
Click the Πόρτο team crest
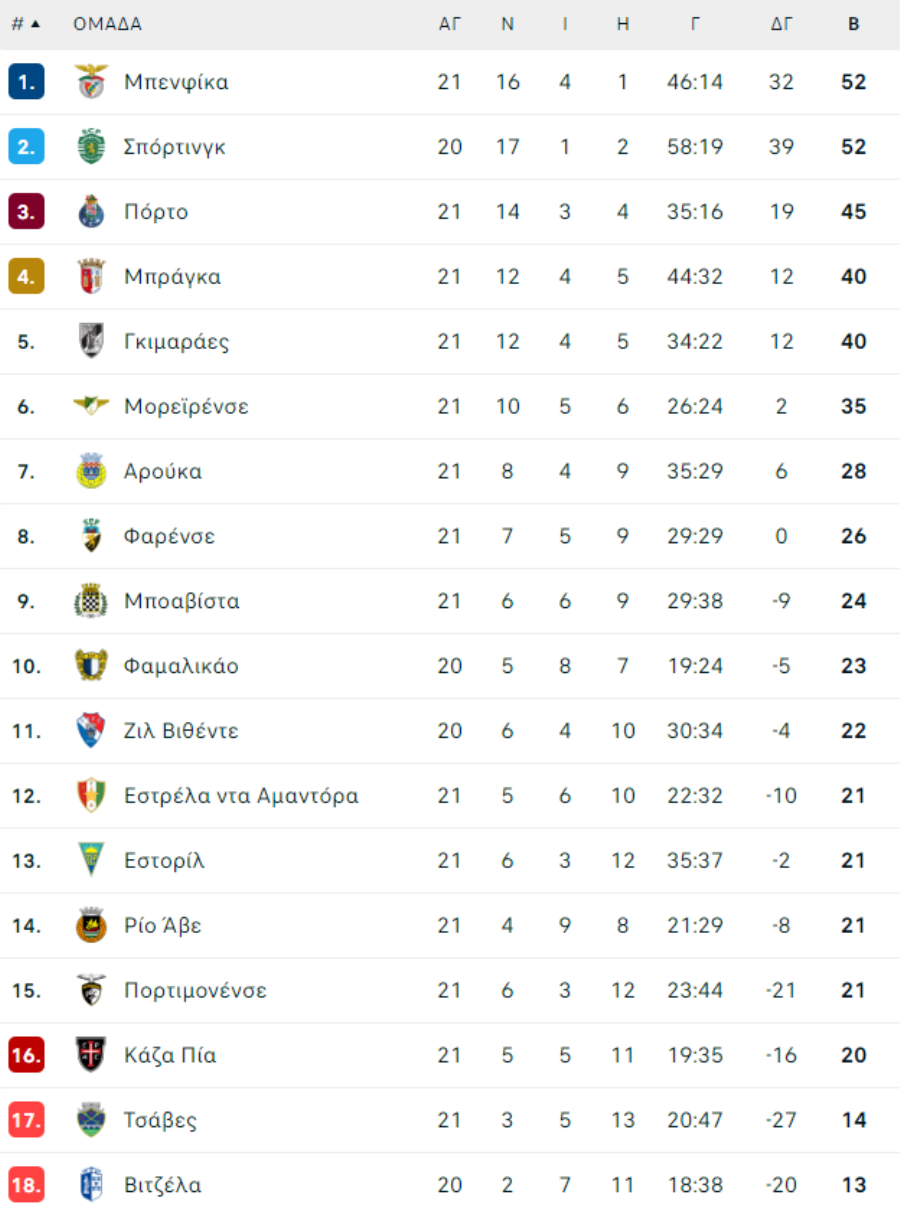click(91, 212)
